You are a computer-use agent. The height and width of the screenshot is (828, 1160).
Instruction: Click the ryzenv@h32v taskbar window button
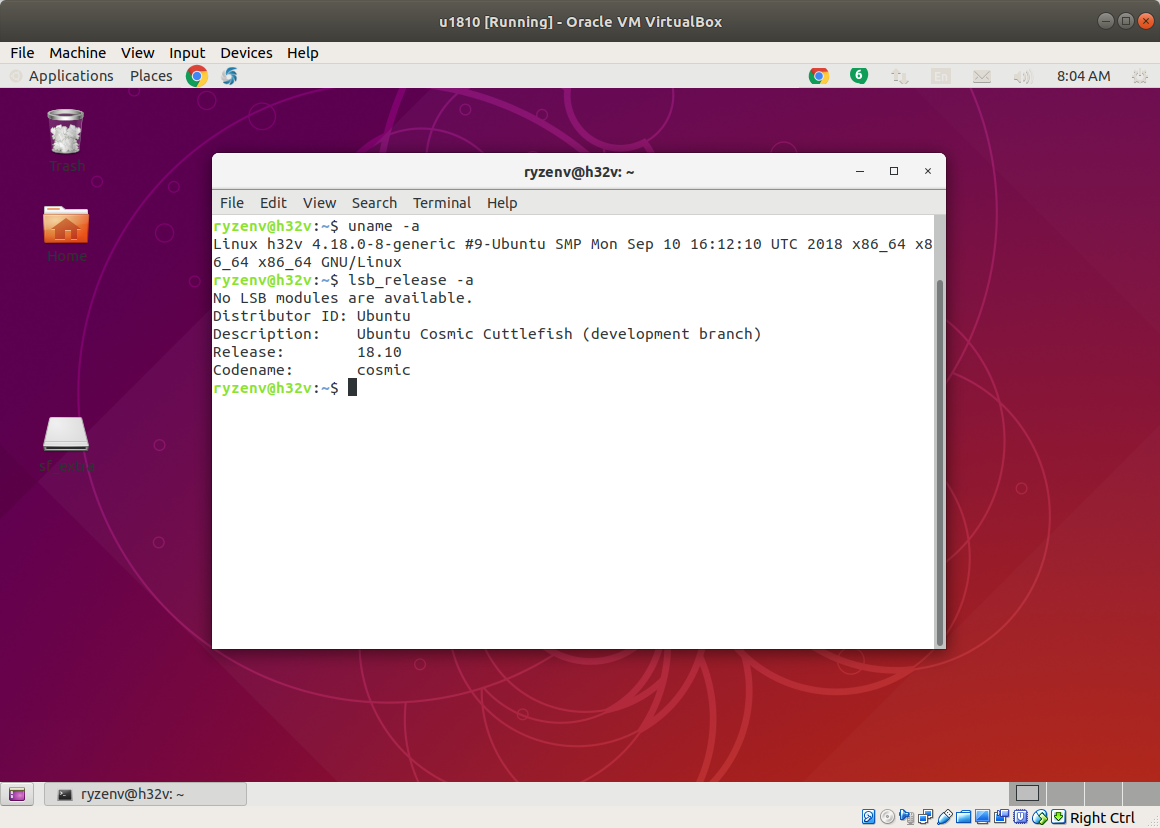[146, 794]
